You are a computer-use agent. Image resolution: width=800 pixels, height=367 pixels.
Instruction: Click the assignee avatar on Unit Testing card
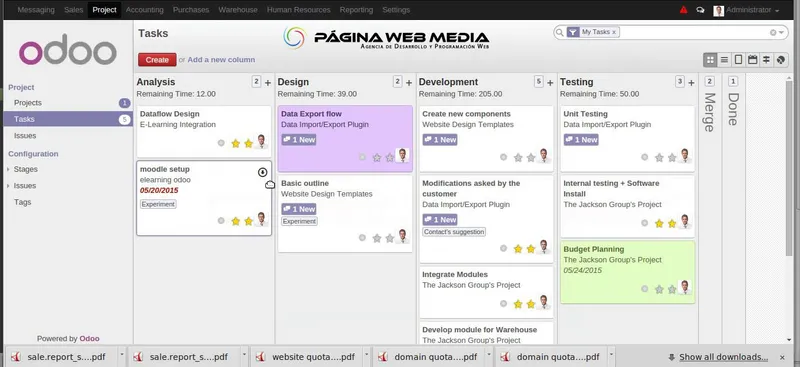pos(685,156)
